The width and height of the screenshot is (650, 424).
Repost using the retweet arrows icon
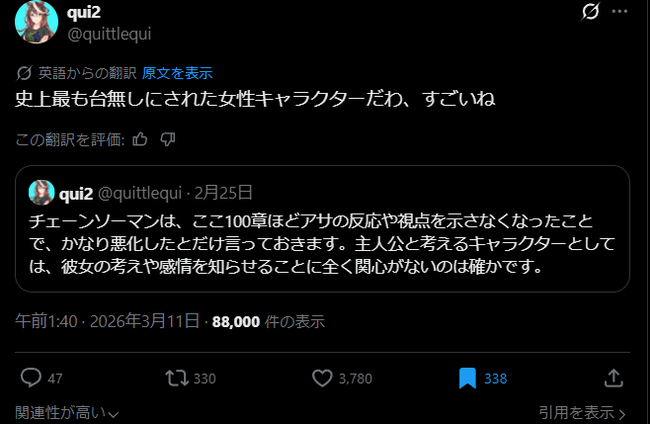[x=177, y=378]
